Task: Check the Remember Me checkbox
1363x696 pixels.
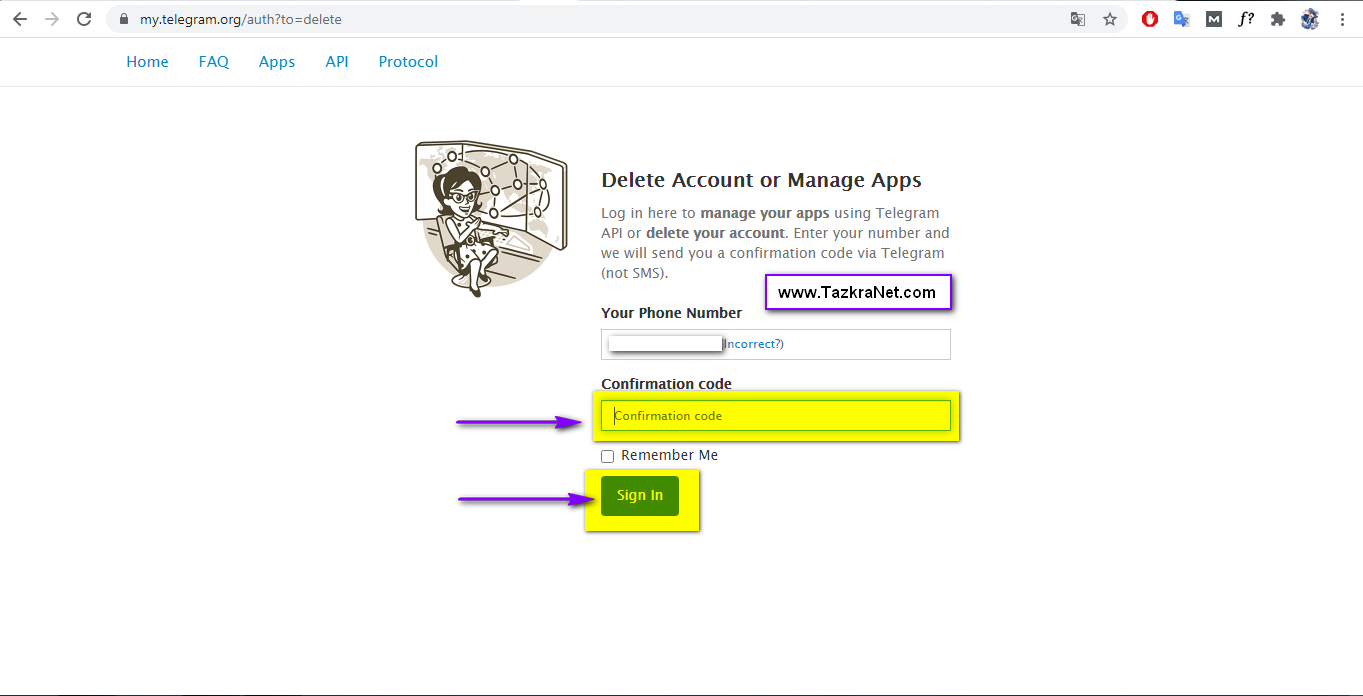Action: [x=608, y=456]
